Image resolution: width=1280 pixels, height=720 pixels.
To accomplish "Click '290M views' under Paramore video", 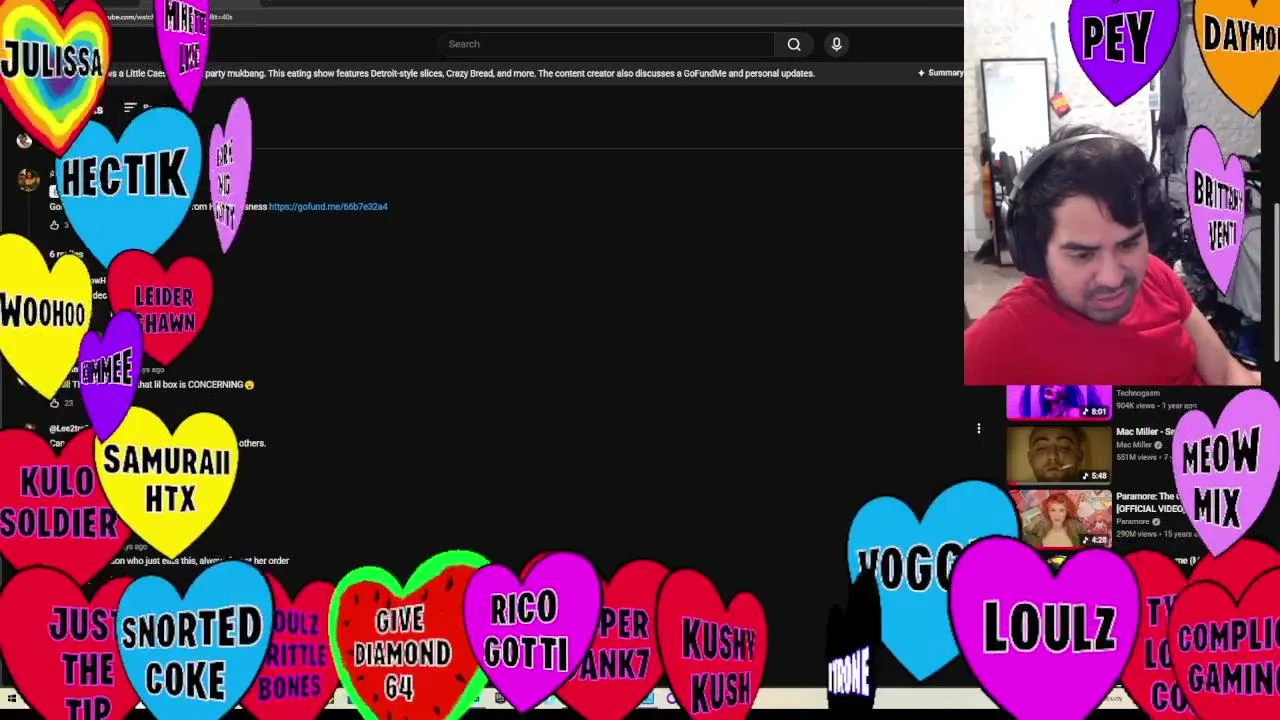I will (x=1135, y=534).
